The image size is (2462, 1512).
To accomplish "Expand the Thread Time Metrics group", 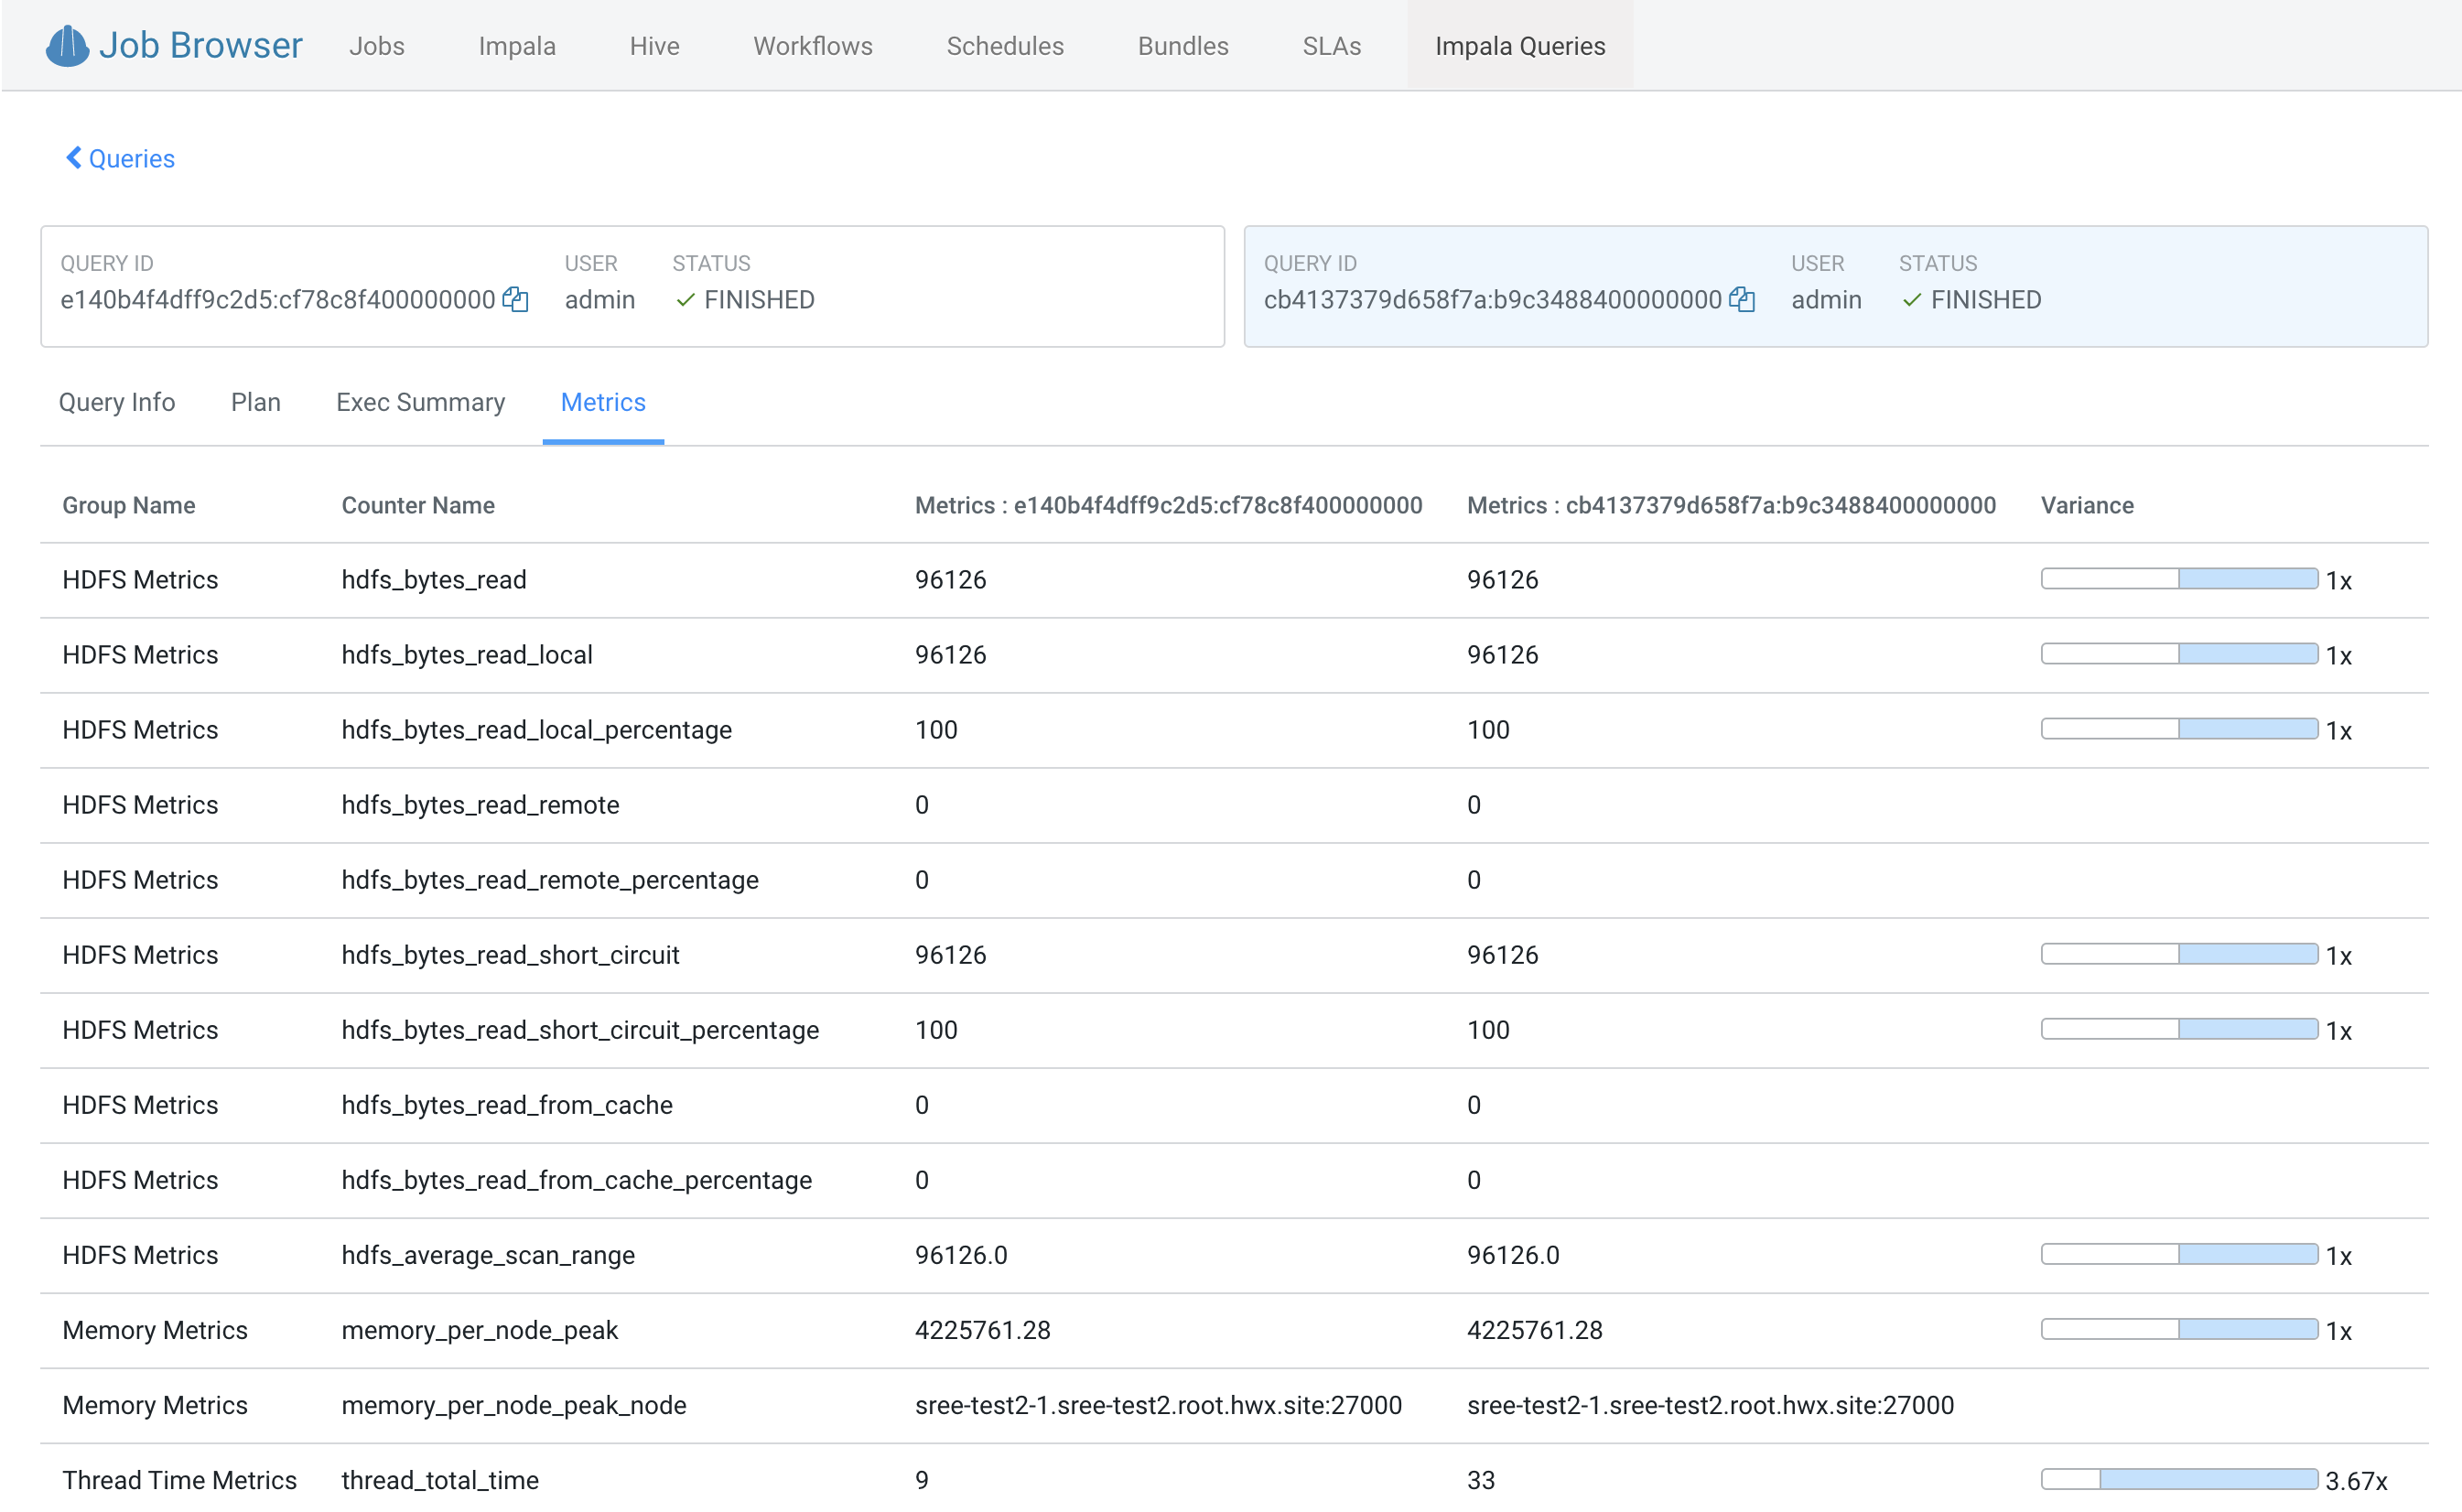I will click(180, 1480).
